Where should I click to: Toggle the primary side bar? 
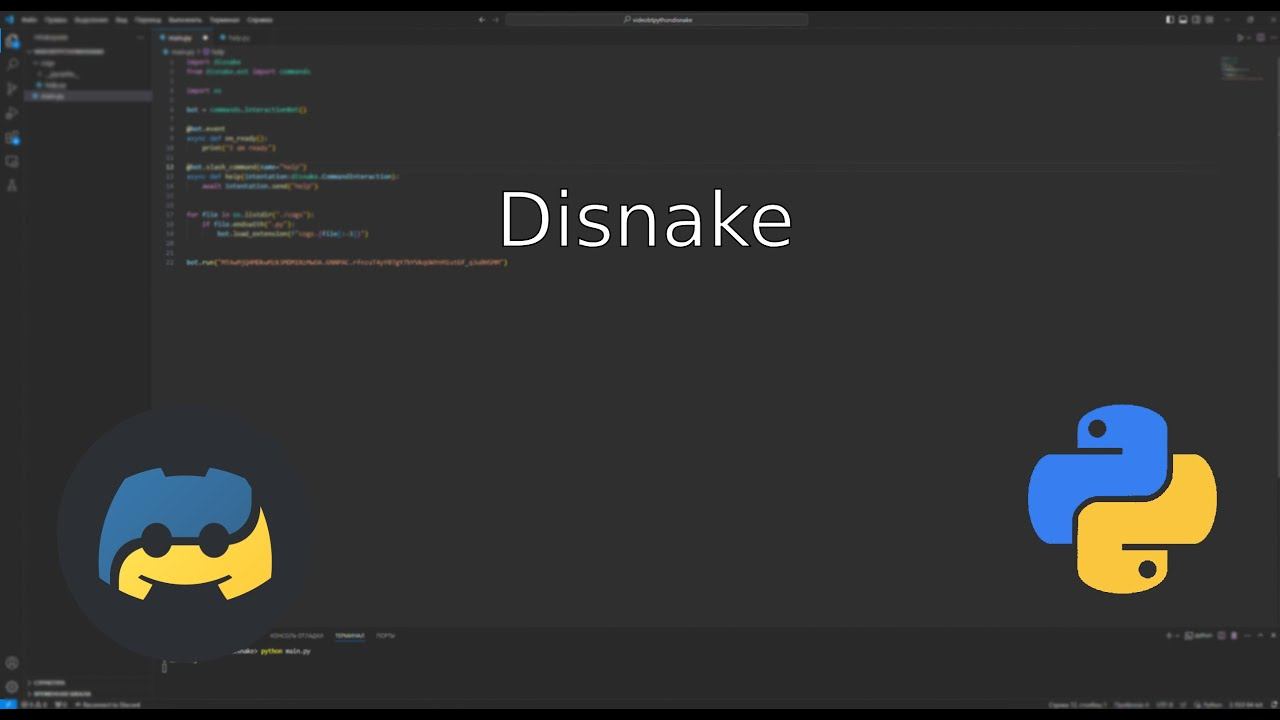[x=1171, y=20]
